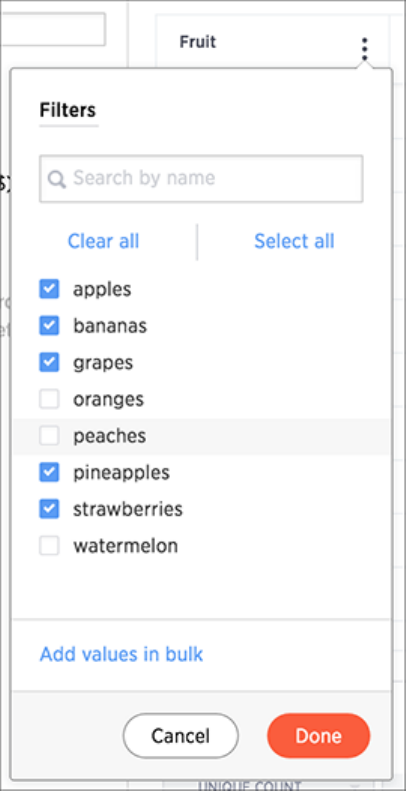The height and width of the screenshot is (791, 406).
Task: Select the Filters tab heading
Action: [68, 110]
